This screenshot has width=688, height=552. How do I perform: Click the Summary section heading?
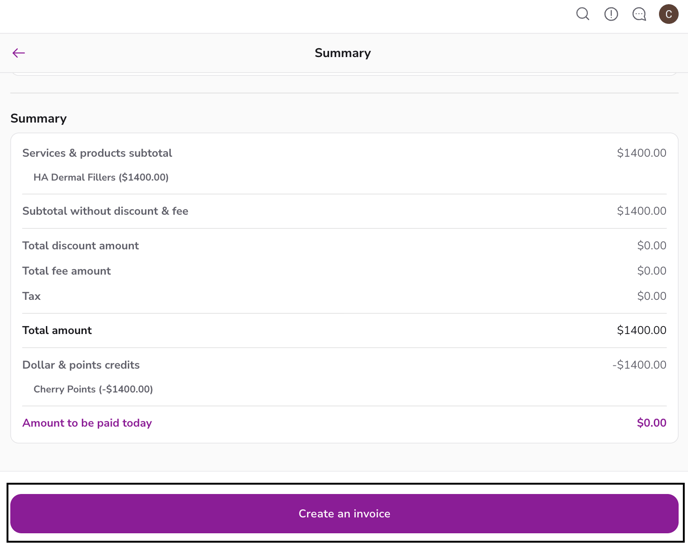(39, 118)
